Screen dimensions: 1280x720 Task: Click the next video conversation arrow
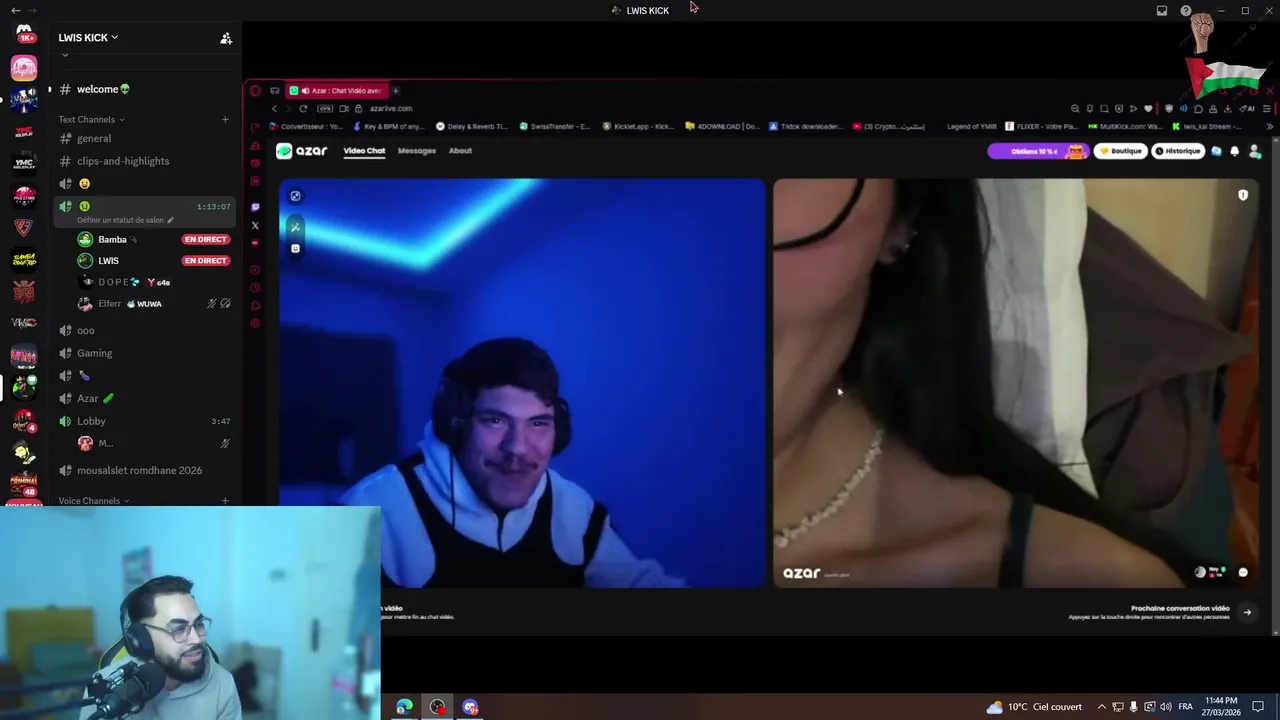tap(1247, 612)
